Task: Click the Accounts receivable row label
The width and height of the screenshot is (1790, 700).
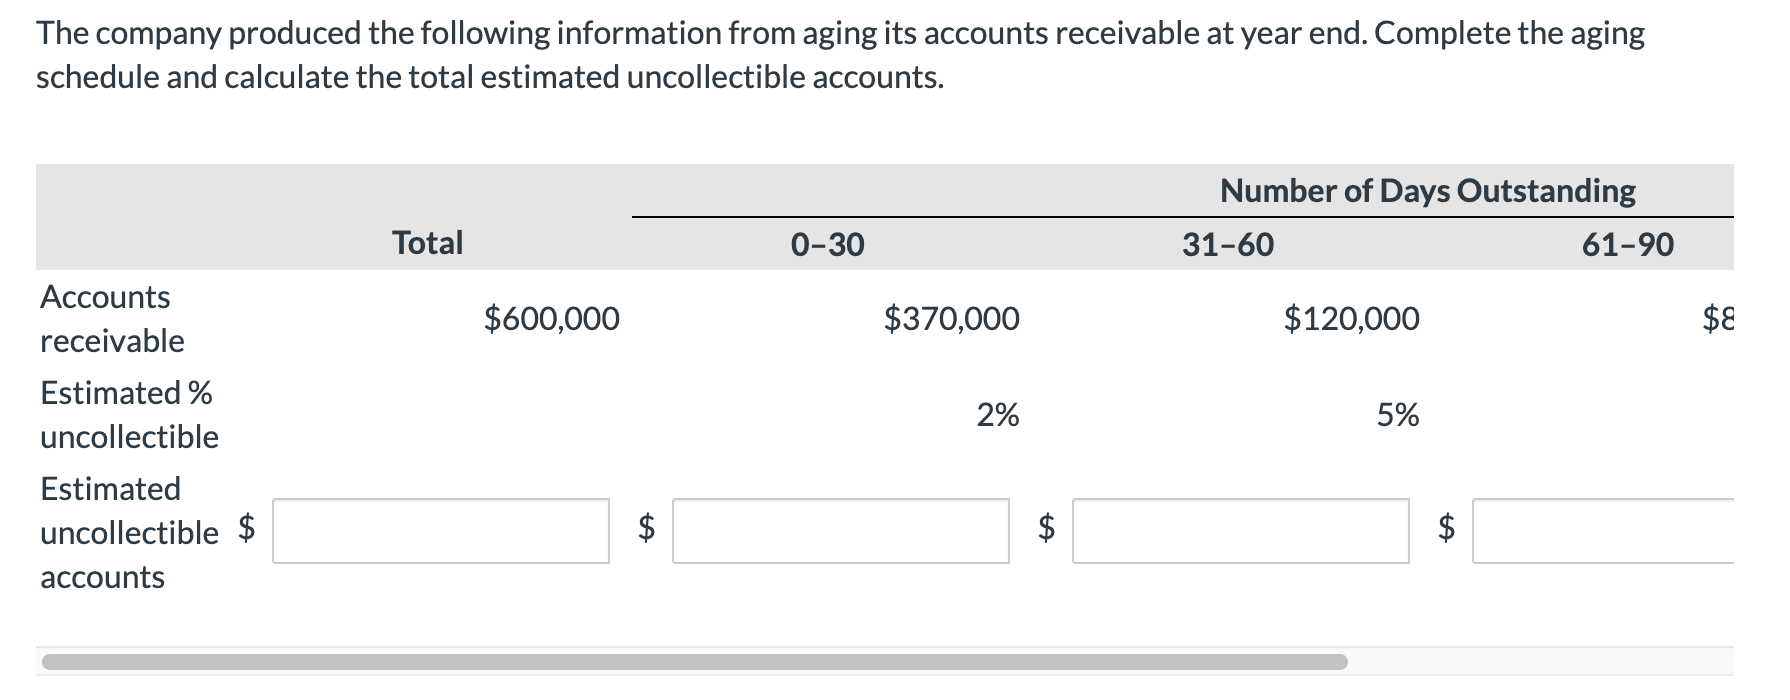Action: pyautogui.click(x=112, y=319)
